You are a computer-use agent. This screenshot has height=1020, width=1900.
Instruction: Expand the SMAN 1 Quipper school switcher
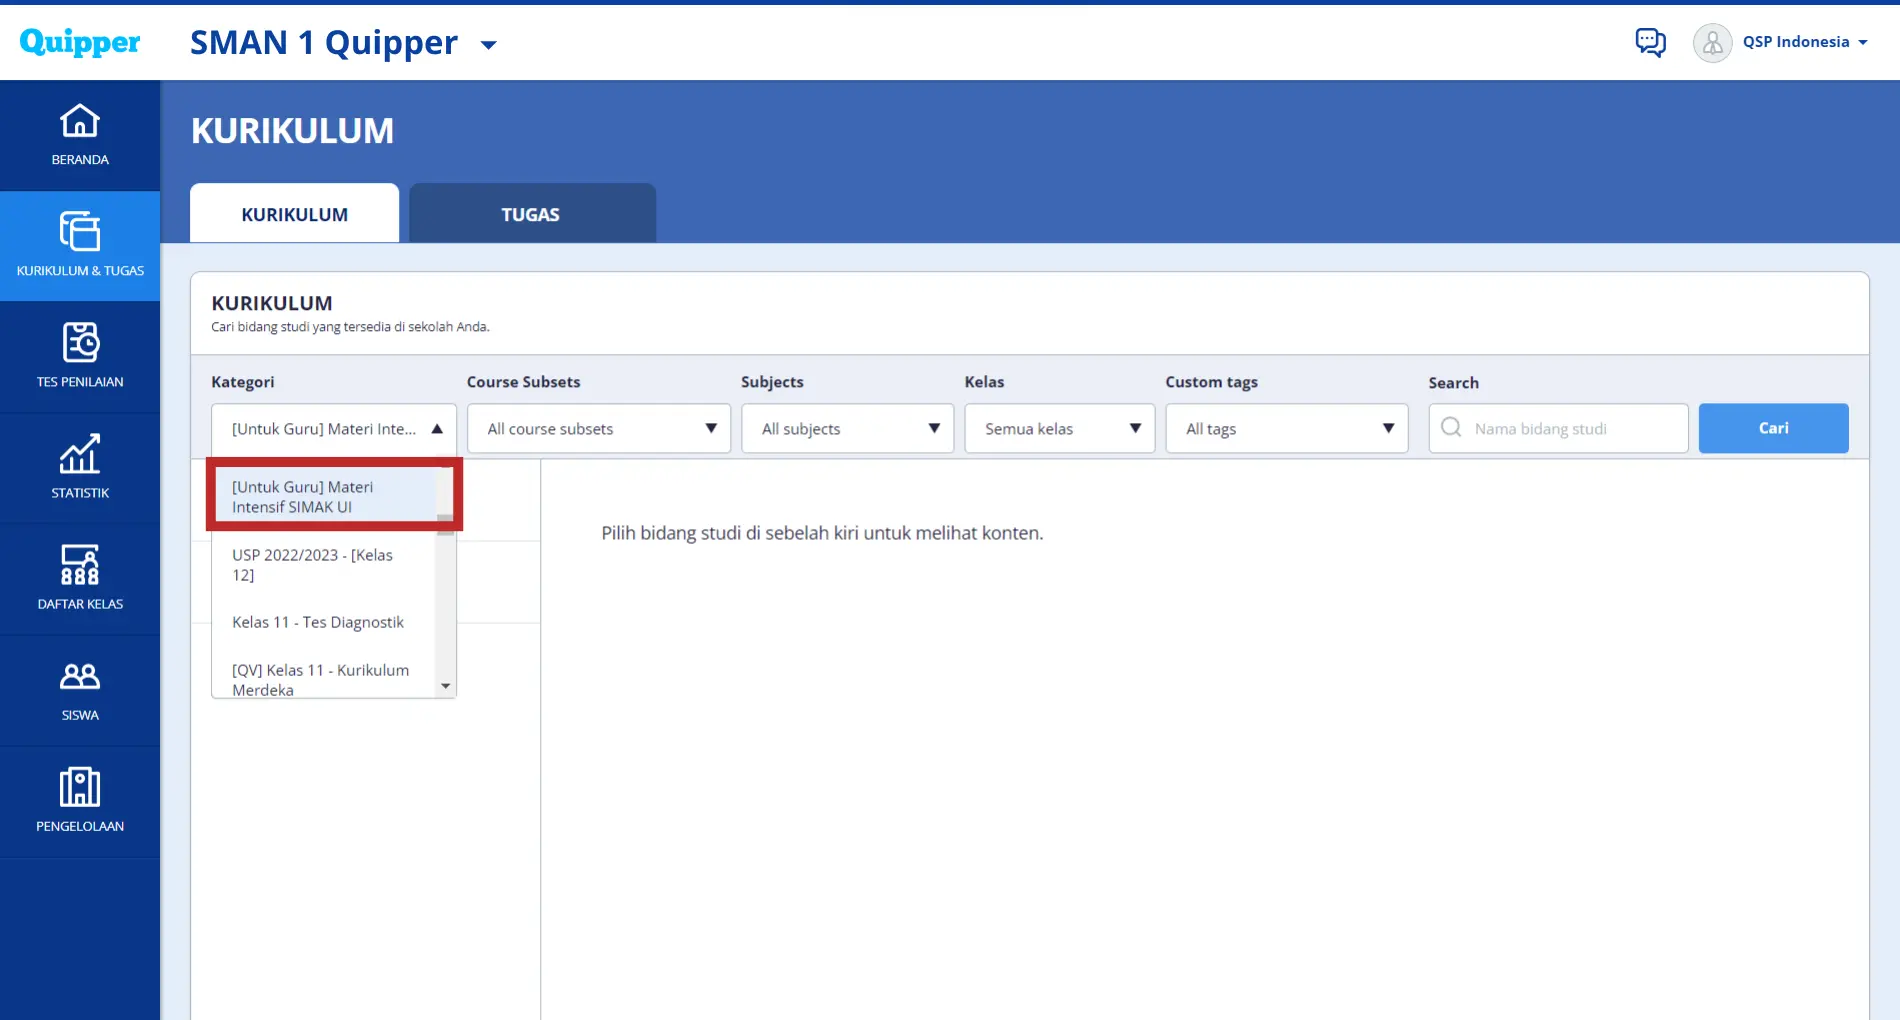tap(489, 45)
